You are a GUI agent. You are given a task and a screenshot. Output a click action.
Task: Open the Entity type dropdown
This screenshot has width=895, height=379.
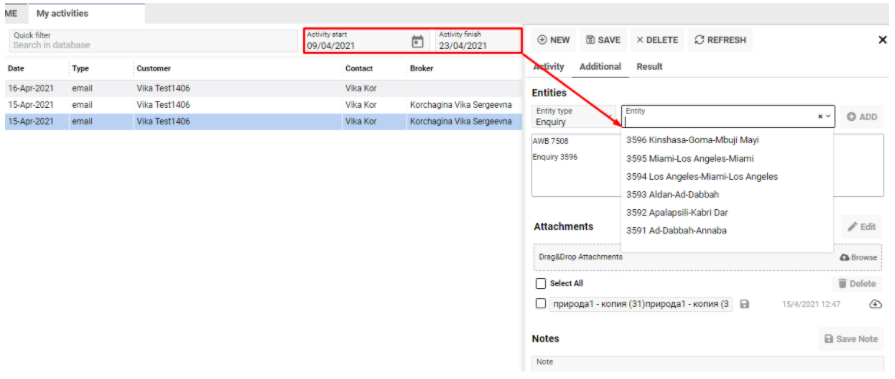pos(573,116)
